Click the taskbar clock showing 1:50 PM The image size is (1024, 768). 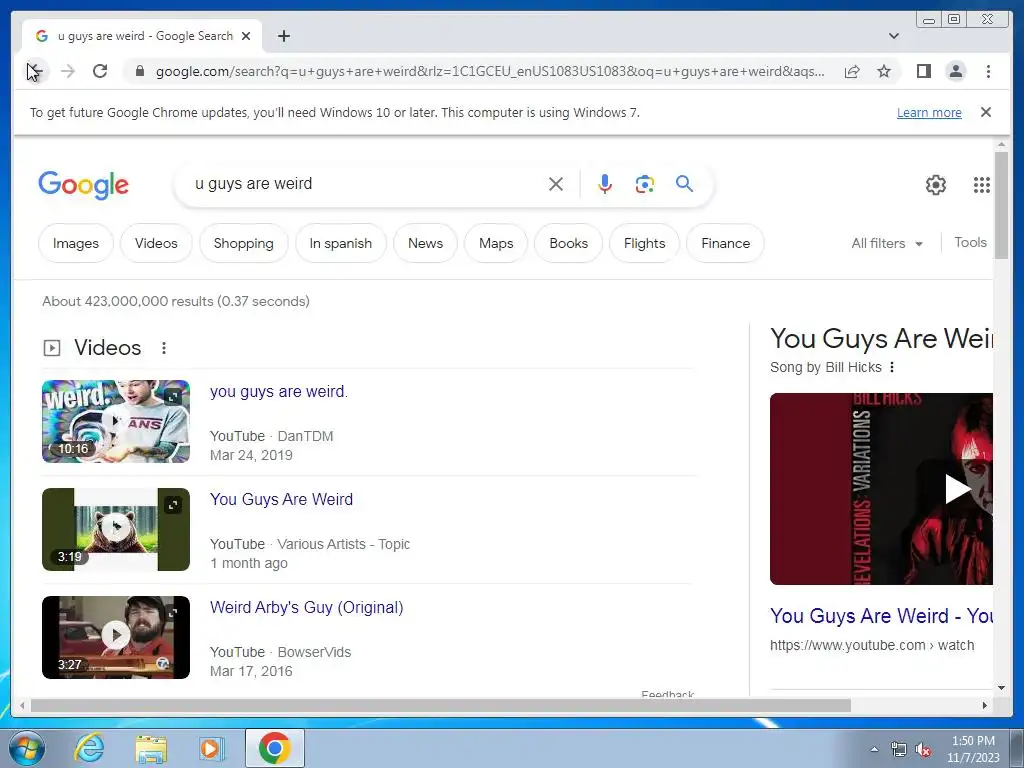(973, 749)
